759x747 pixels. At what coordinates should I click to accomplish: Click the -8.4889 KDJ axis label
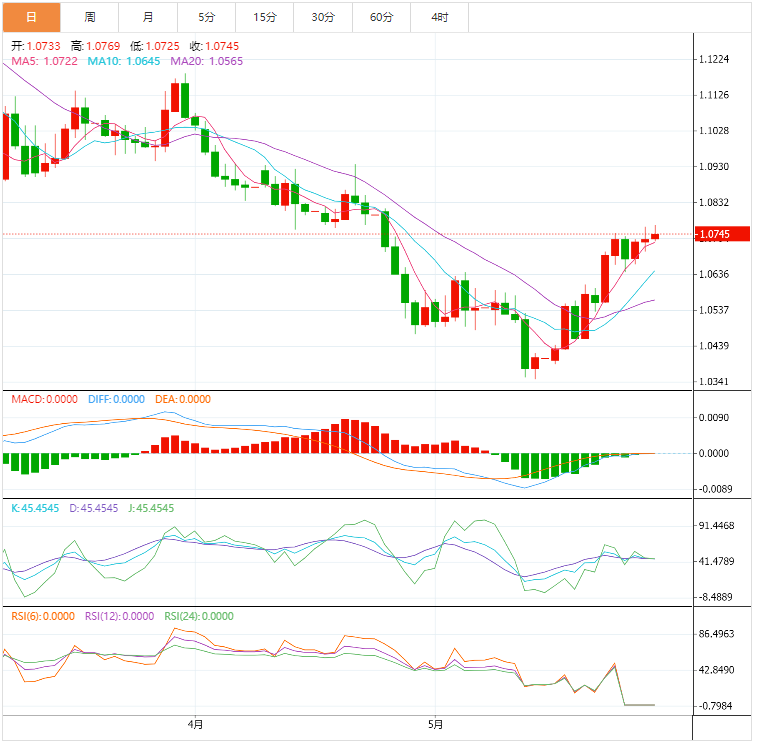[716, 597]
